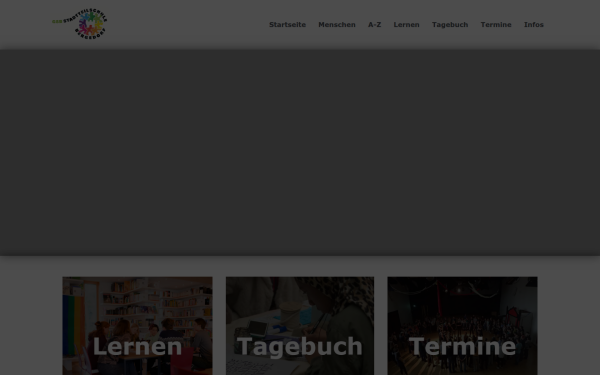600x375 pixels.
Task: Click the Stadtteilschule Bergedorf logo
Action: click(80, 24)
